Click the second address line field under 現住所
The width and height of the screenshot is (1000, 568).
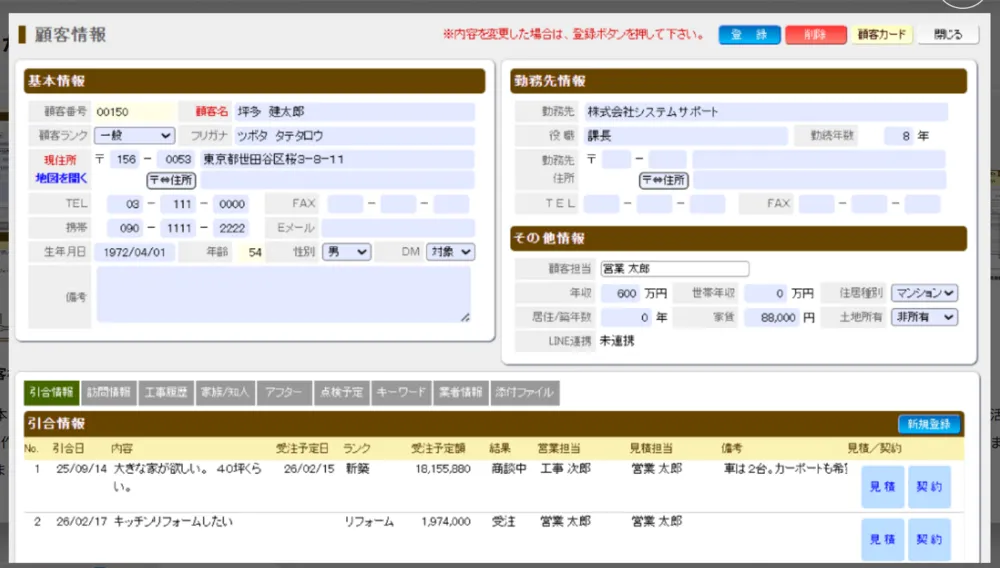pos(337,180)
